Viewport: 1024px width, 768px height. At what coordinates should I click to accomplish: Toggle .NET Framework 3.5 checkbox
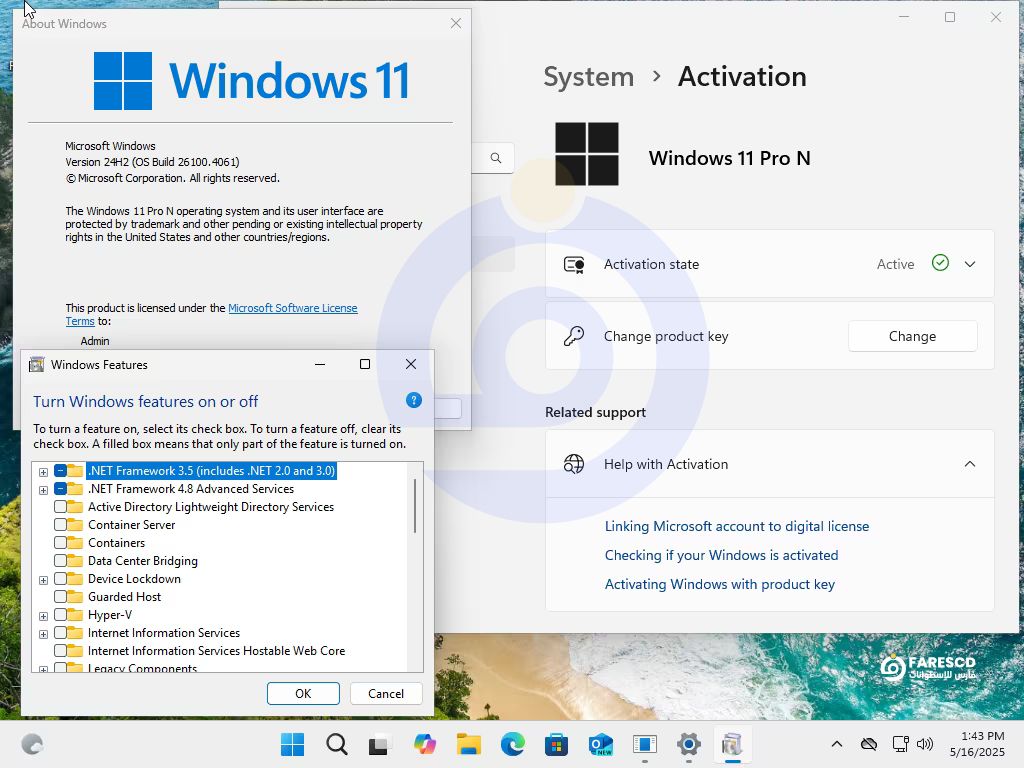60,471
